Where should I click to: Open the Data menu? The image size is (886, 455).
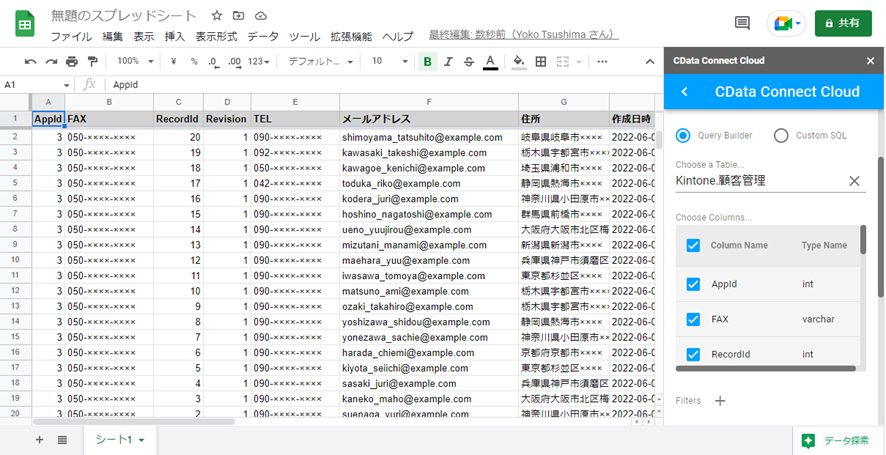click(x=263, y=37)
